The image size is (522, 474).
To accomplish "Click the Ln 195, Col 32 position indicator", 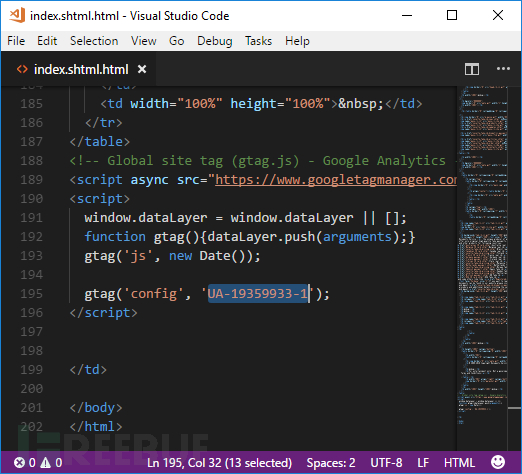I will click(x=219, y=463).
